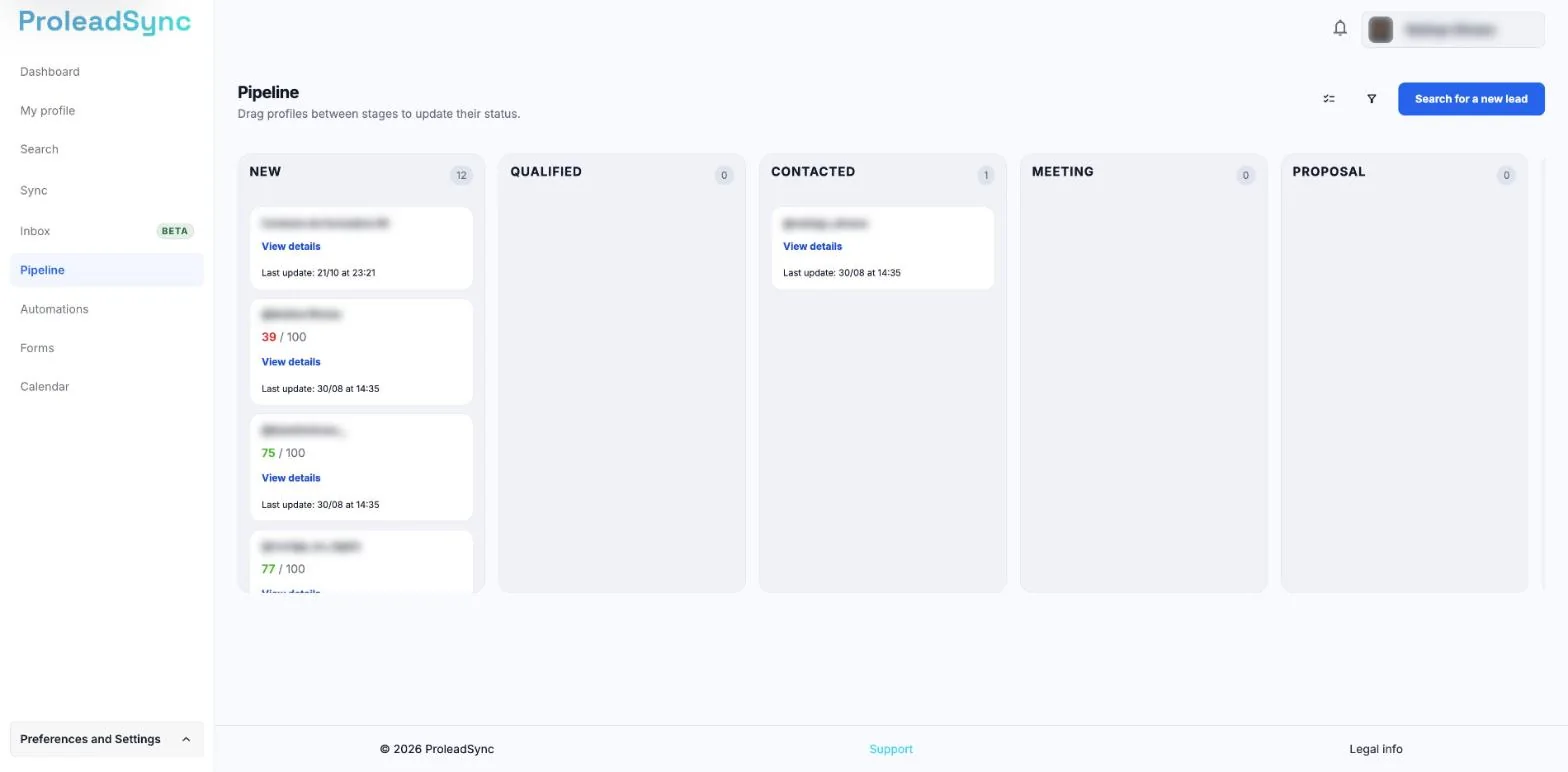Expand Preferences and Settings
Screen dimensions: 1568x772
(106, 739)
